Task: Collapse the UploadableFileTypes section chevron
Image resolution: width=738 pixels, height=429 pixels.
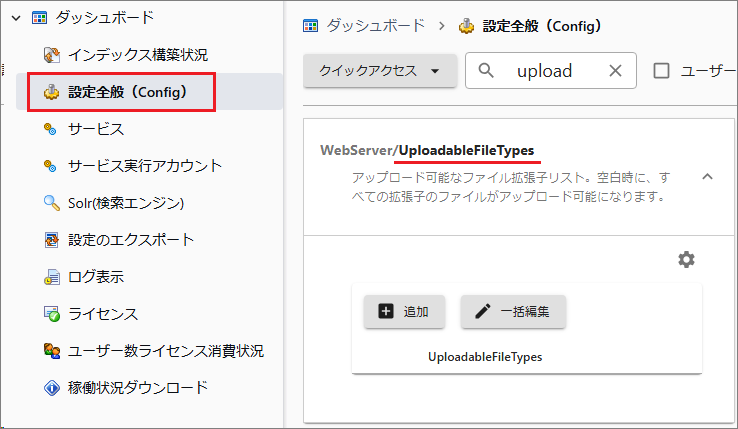Action: (707, 176)
